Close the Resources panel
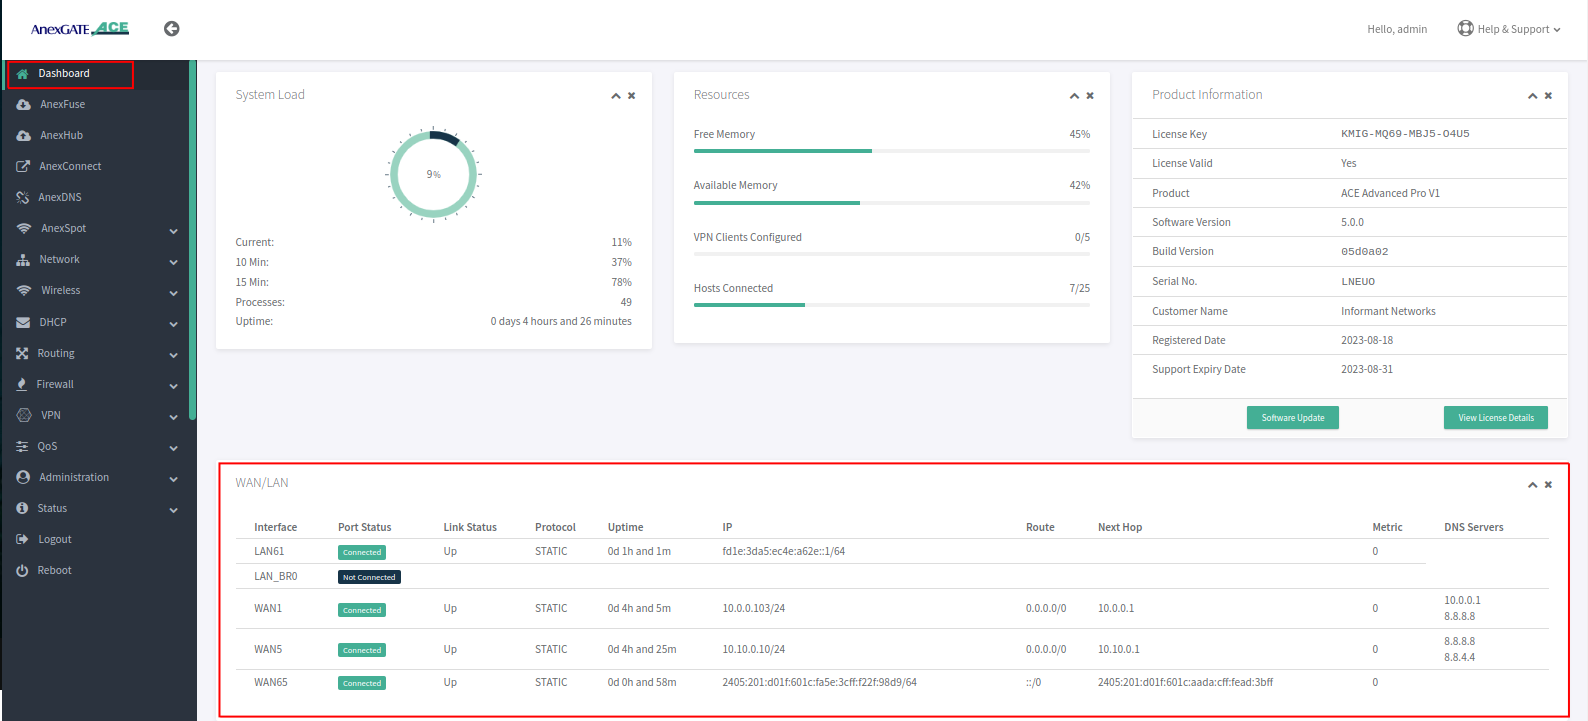 [x=1090, y=96]
